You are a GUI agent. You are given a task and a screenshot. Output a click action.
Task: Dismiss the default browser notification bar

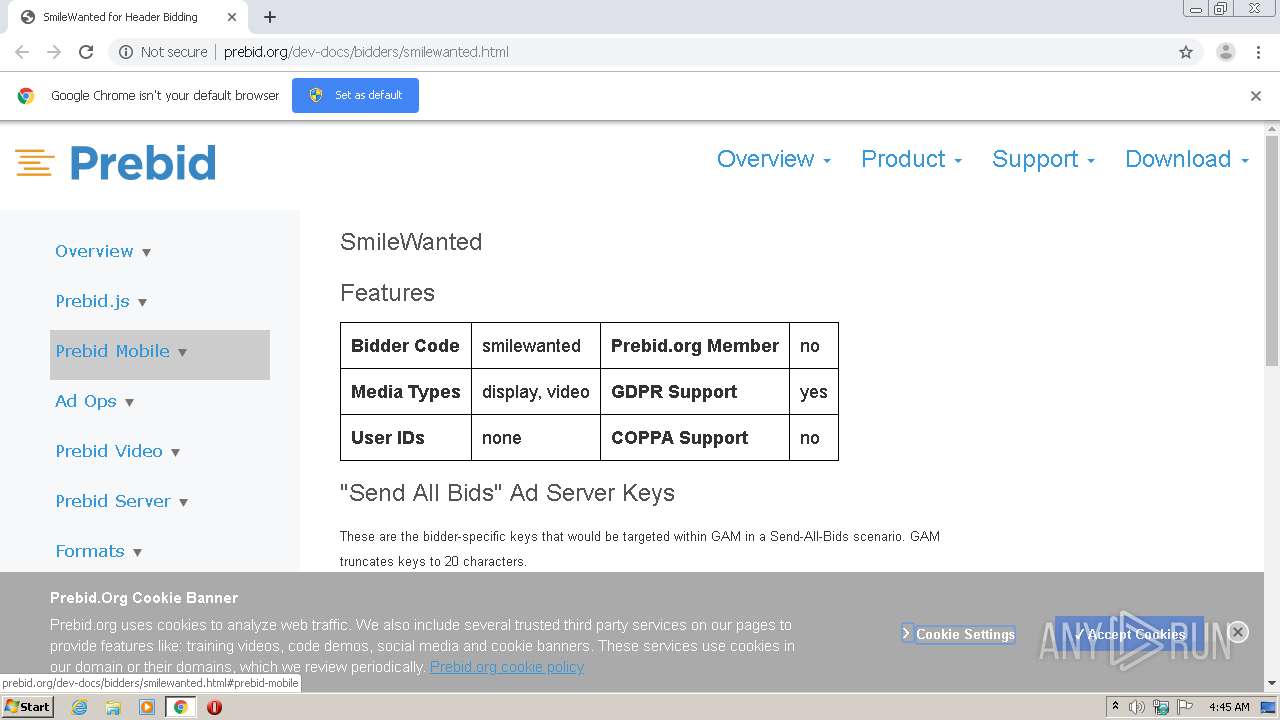click(x=1256, y=96)
